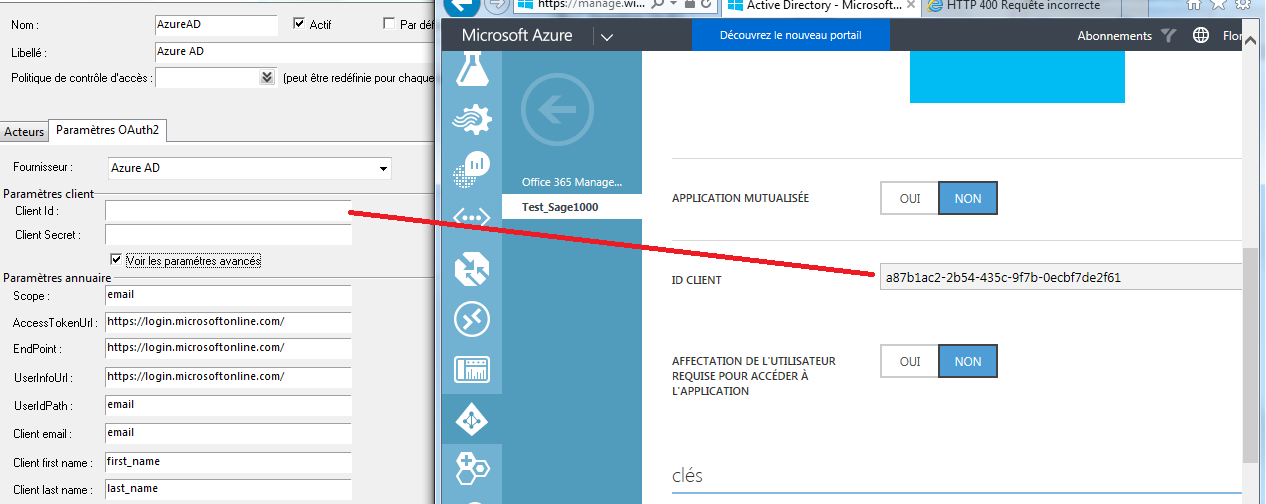Open the networks brackets sidebar icon
This screenshot has height=504, width=1266.
pos(471,217)
